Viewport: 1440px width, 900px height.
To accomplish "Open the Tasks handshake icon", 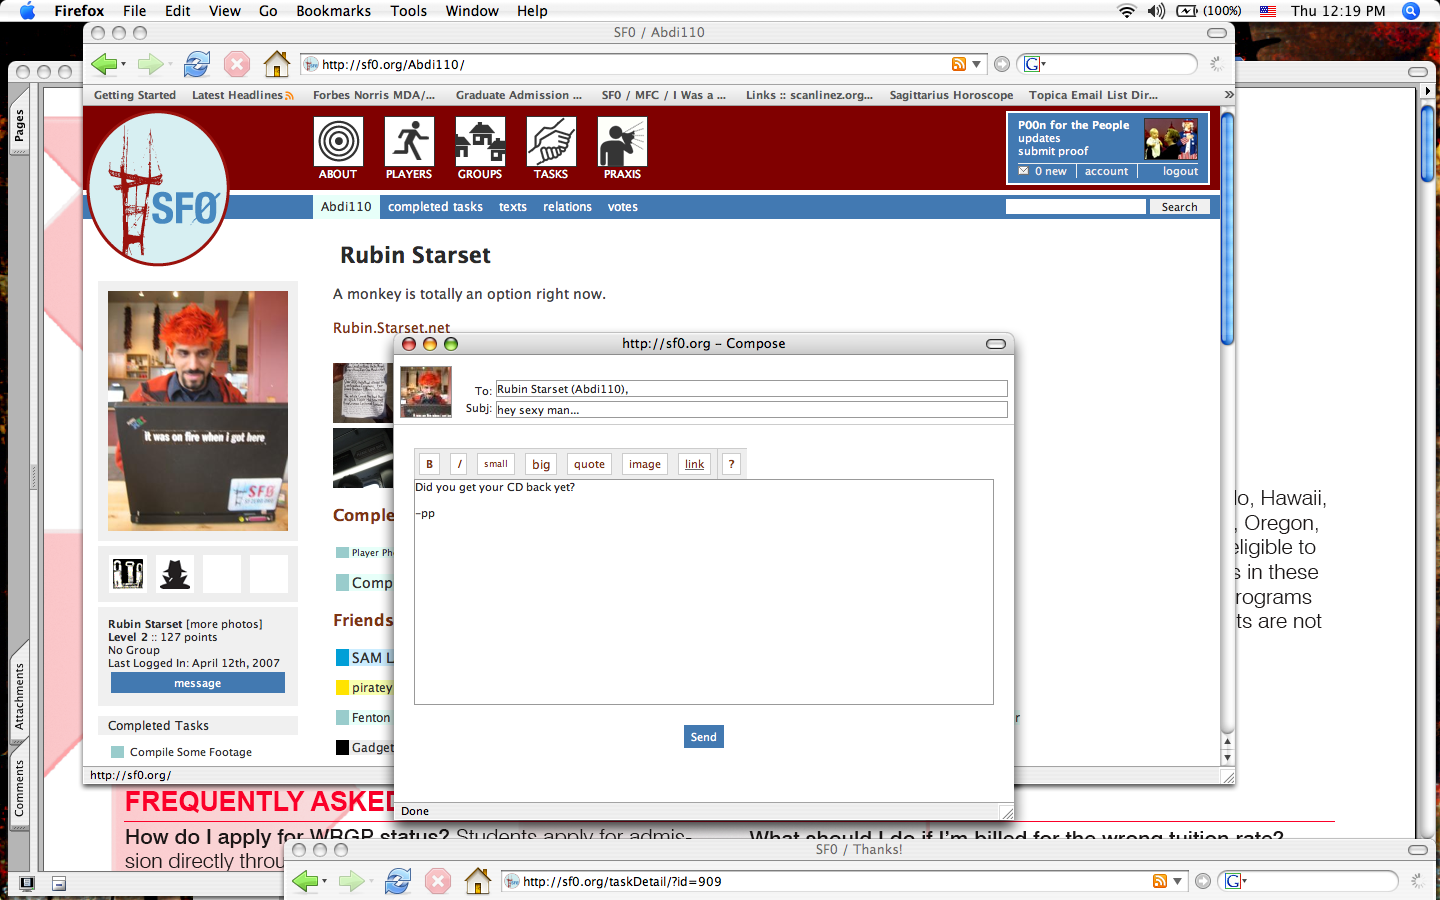I will pyautogui.click(x=551, y=143).
